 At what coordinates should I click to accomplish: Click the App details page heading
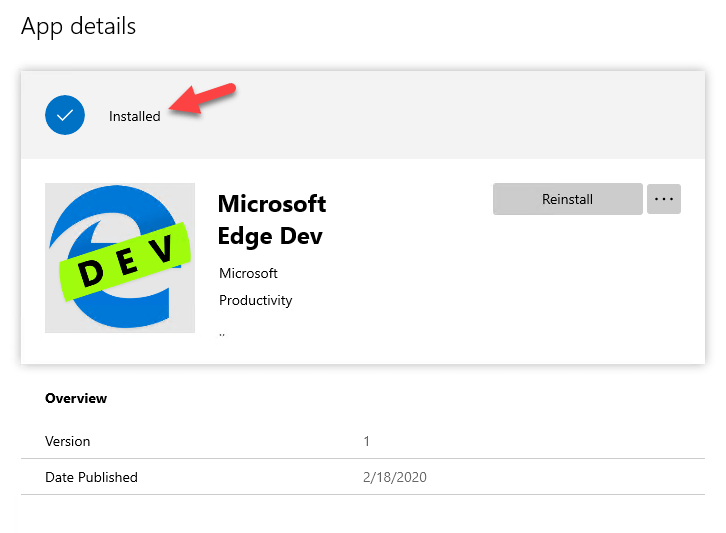pos(79,26)
